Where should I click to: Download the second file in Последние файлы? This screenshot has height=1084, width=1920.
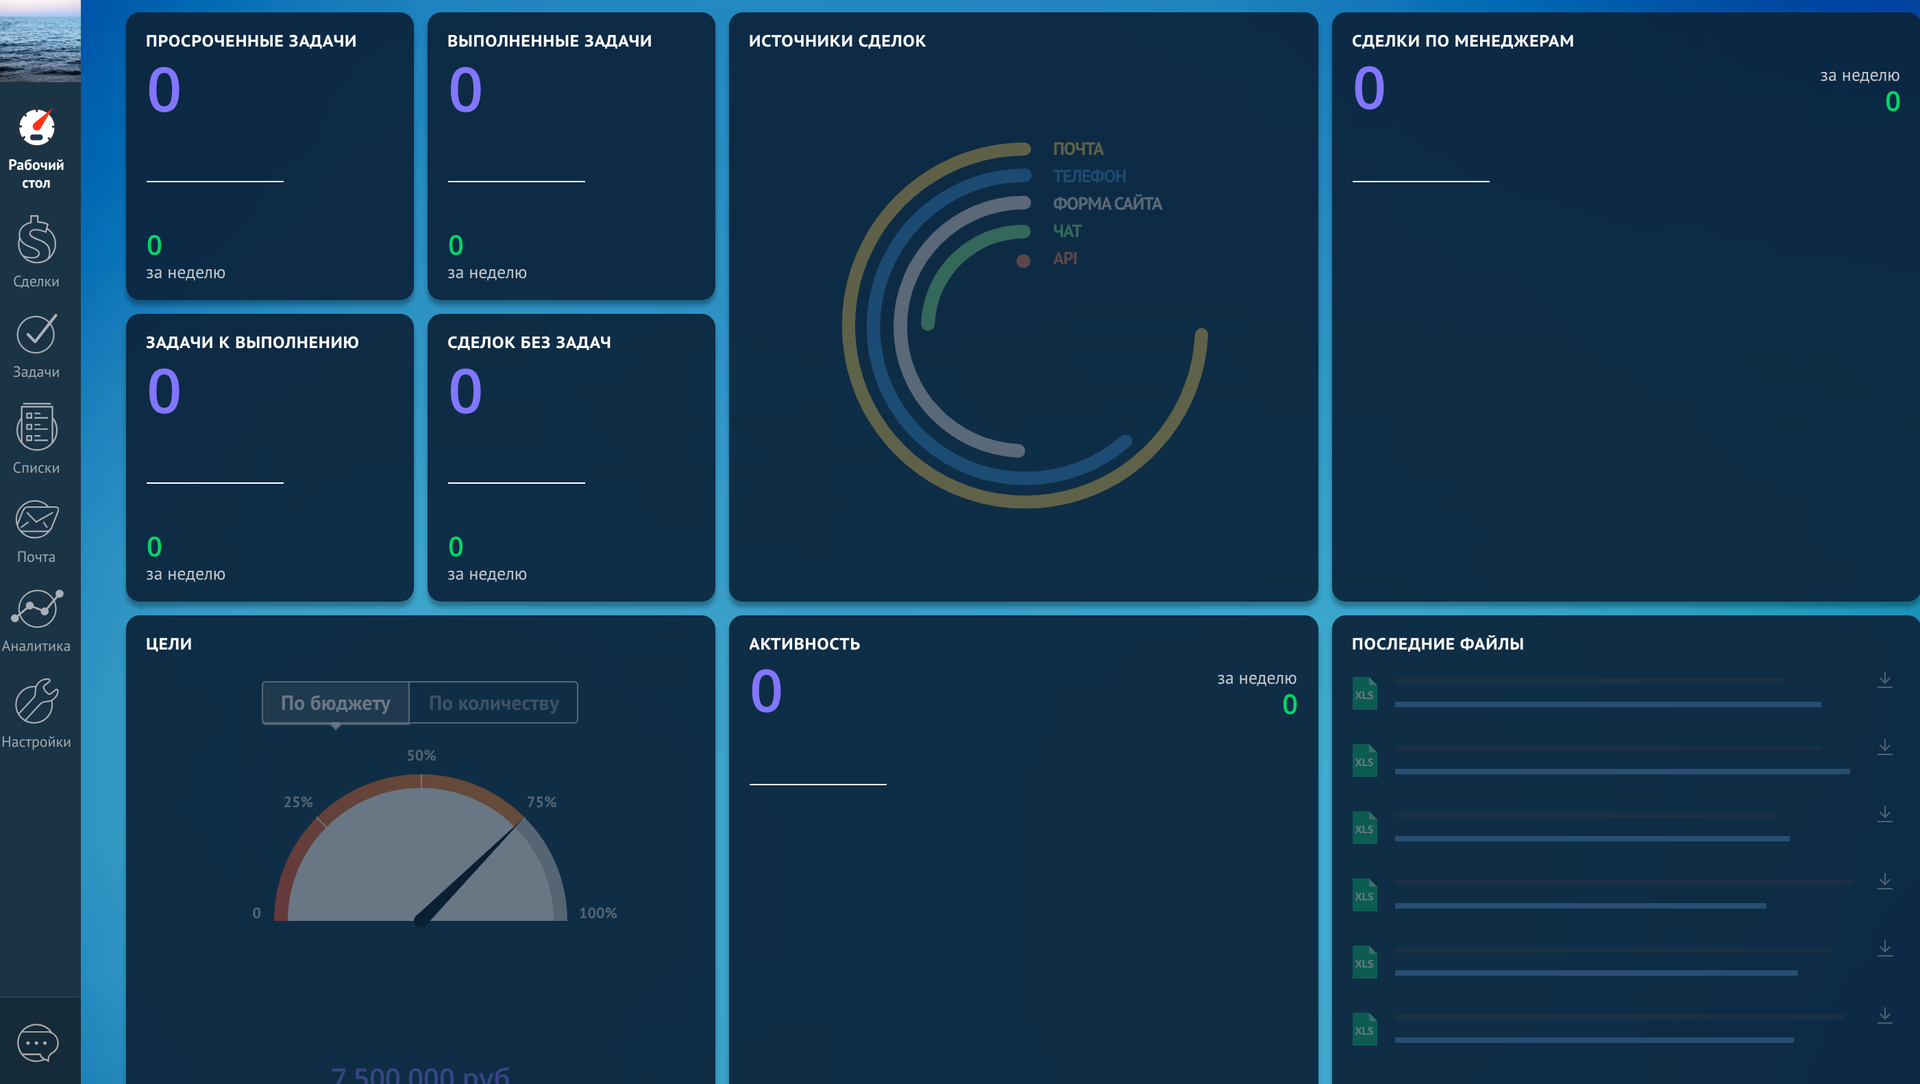click(x=1885, y=747)
